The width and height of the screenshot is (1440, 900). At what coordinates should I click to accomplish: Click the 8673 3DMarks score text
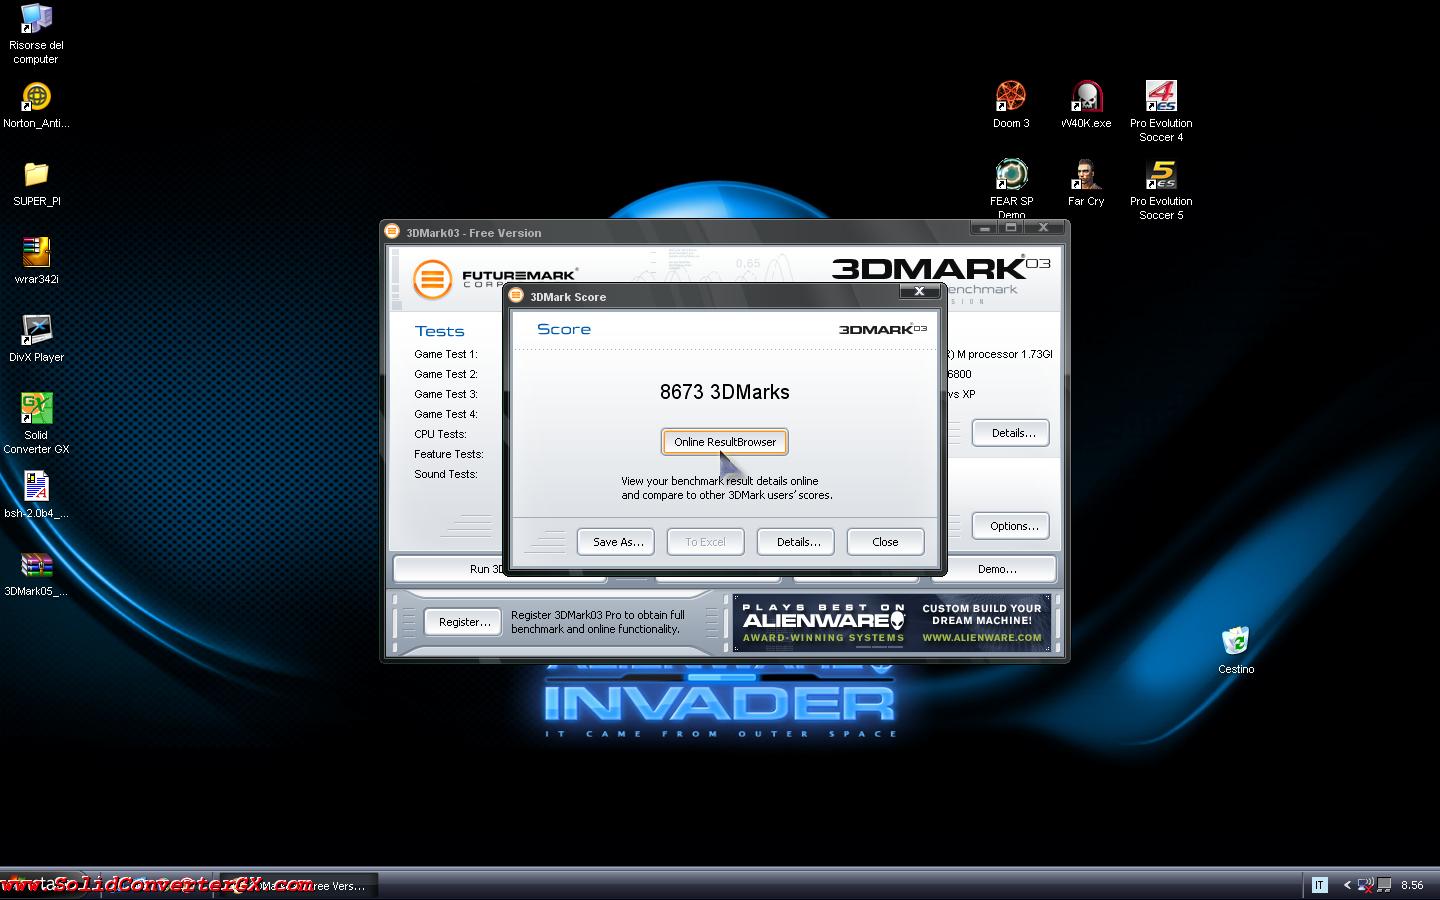725,392
